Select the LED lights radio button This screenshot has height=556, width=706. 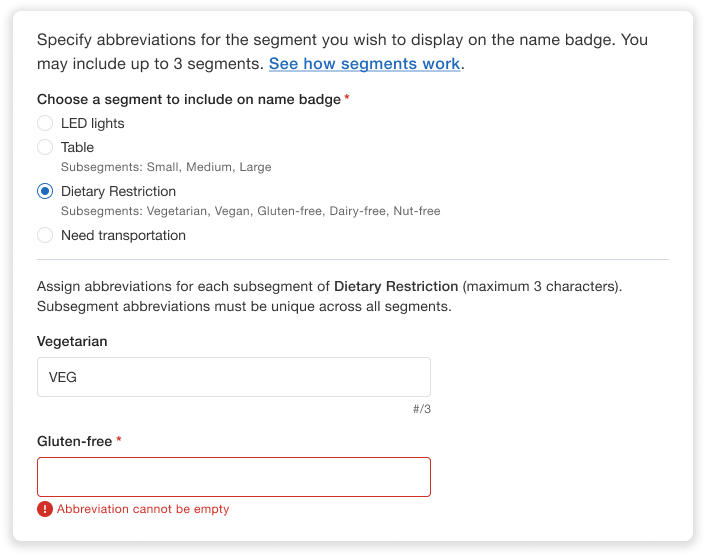45,123
